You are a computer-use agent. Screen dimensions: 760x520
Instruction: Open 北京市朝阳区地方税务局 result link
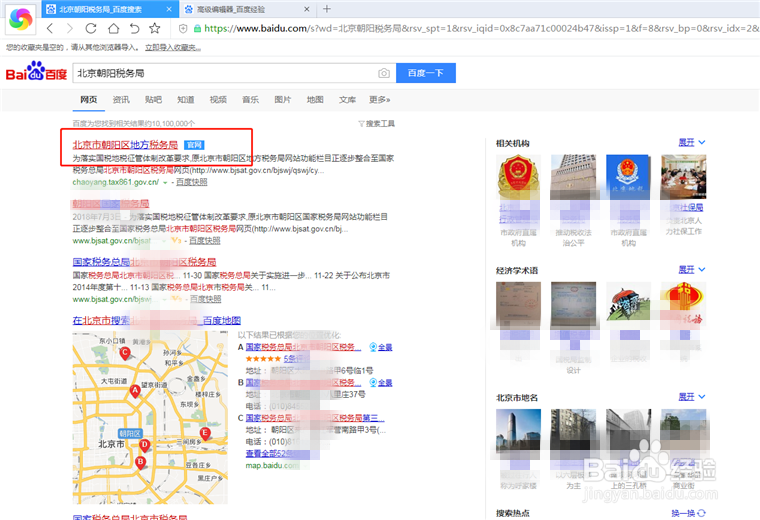coord(125,144)
